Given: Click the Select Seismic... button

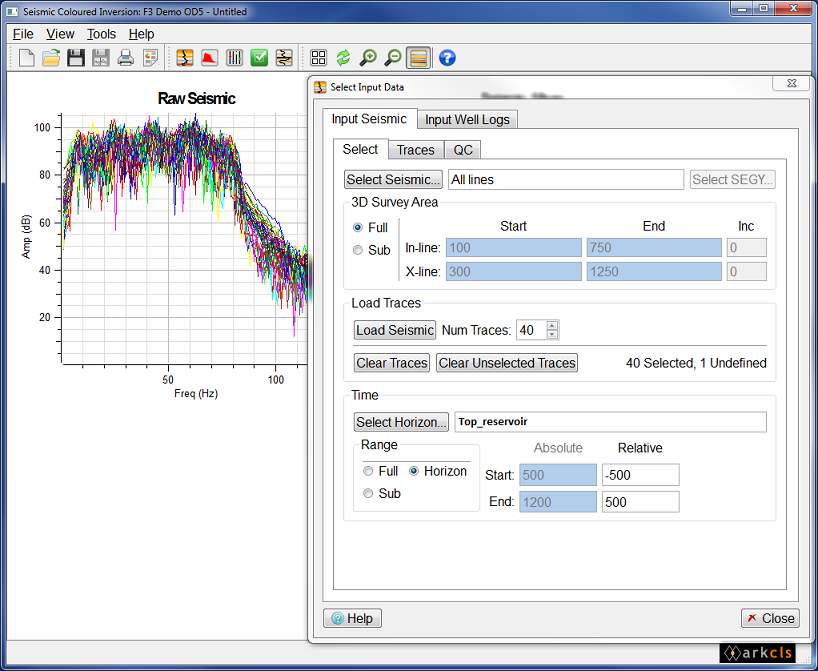Looking at the screenshot, I should [393, 179].
